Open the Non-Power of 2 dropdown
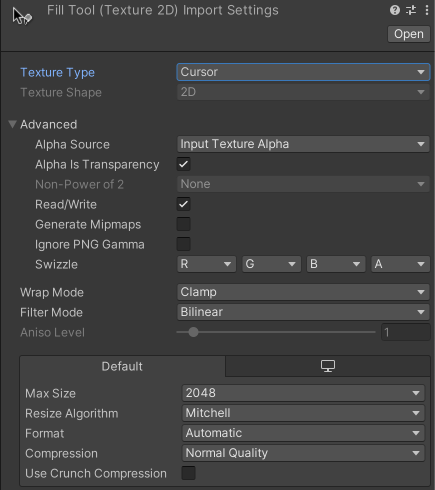The height and width of the screenshot is (490, 435). tap(303, 184)
